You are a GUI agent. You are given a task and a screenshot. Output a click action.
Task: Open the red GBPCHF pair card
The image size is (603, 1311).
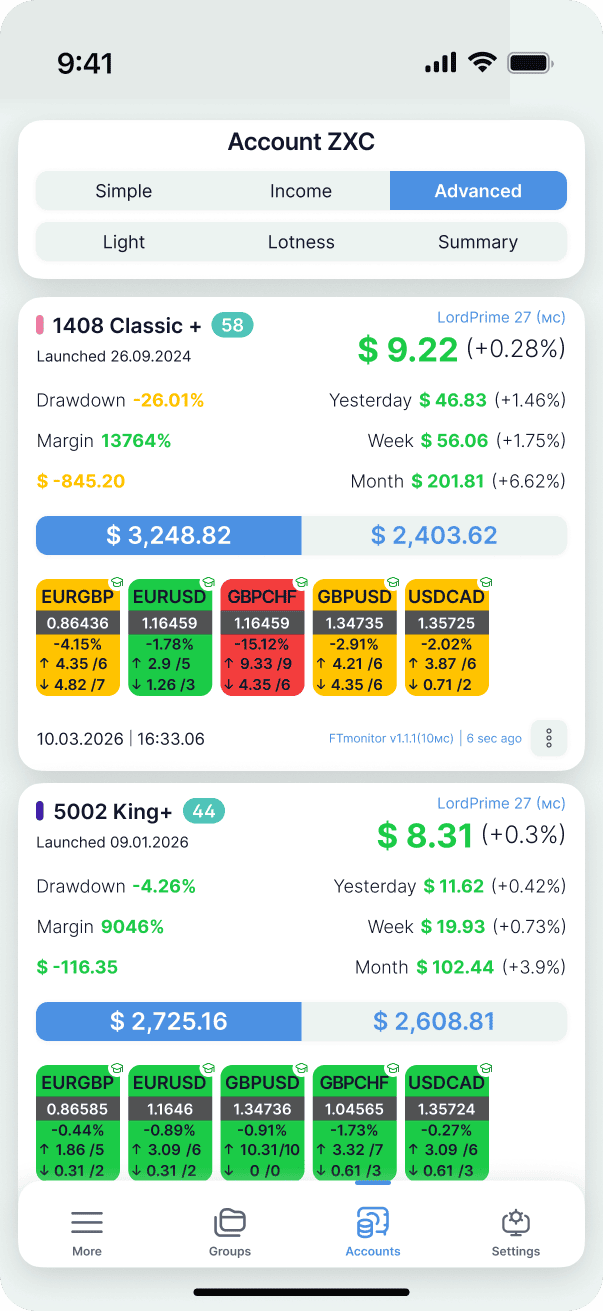pyautogui.click(x=262, y=637)
